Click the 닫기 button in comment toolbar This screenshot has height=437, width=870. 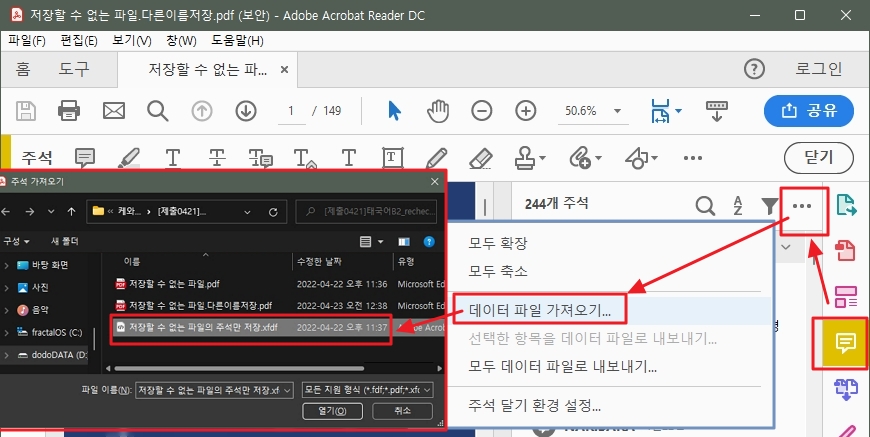tap(818, 157)
